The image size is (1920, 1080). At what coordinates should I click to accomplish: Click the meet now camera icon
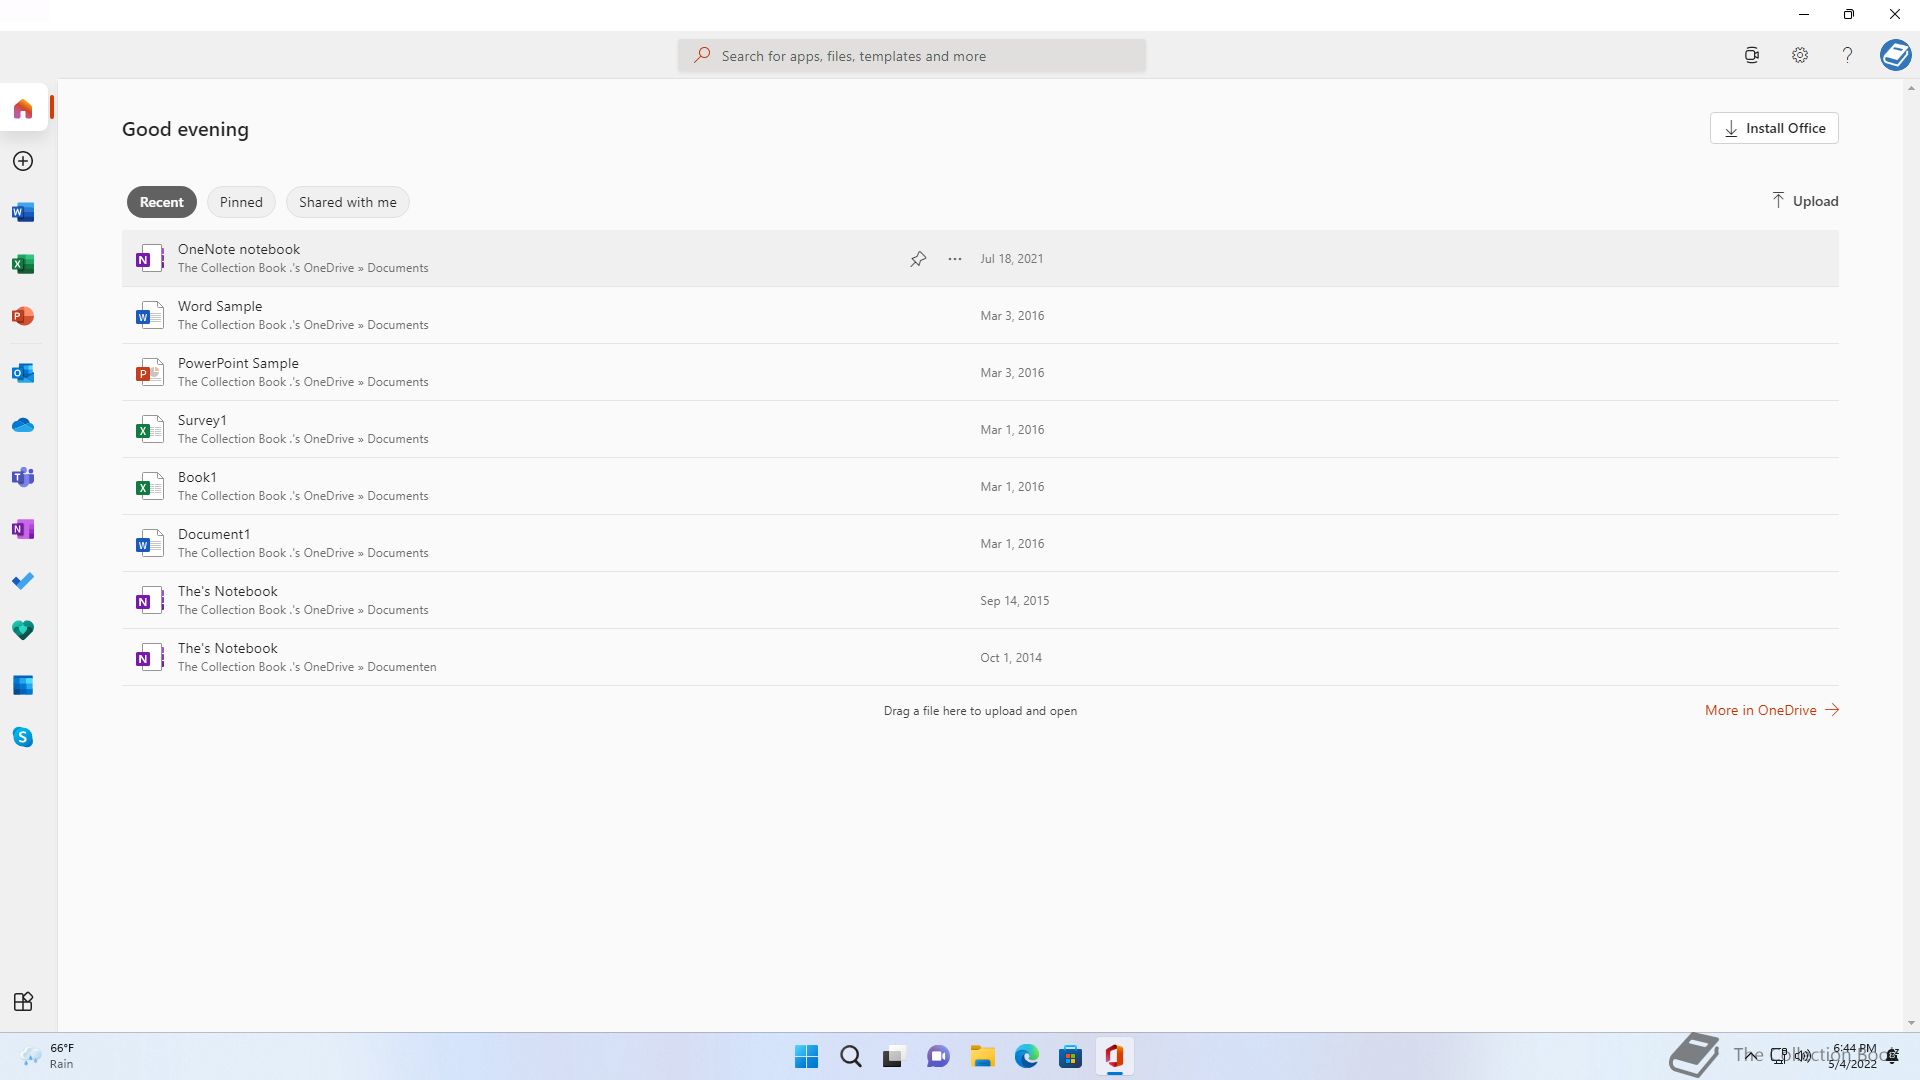tap(1752, 55)
